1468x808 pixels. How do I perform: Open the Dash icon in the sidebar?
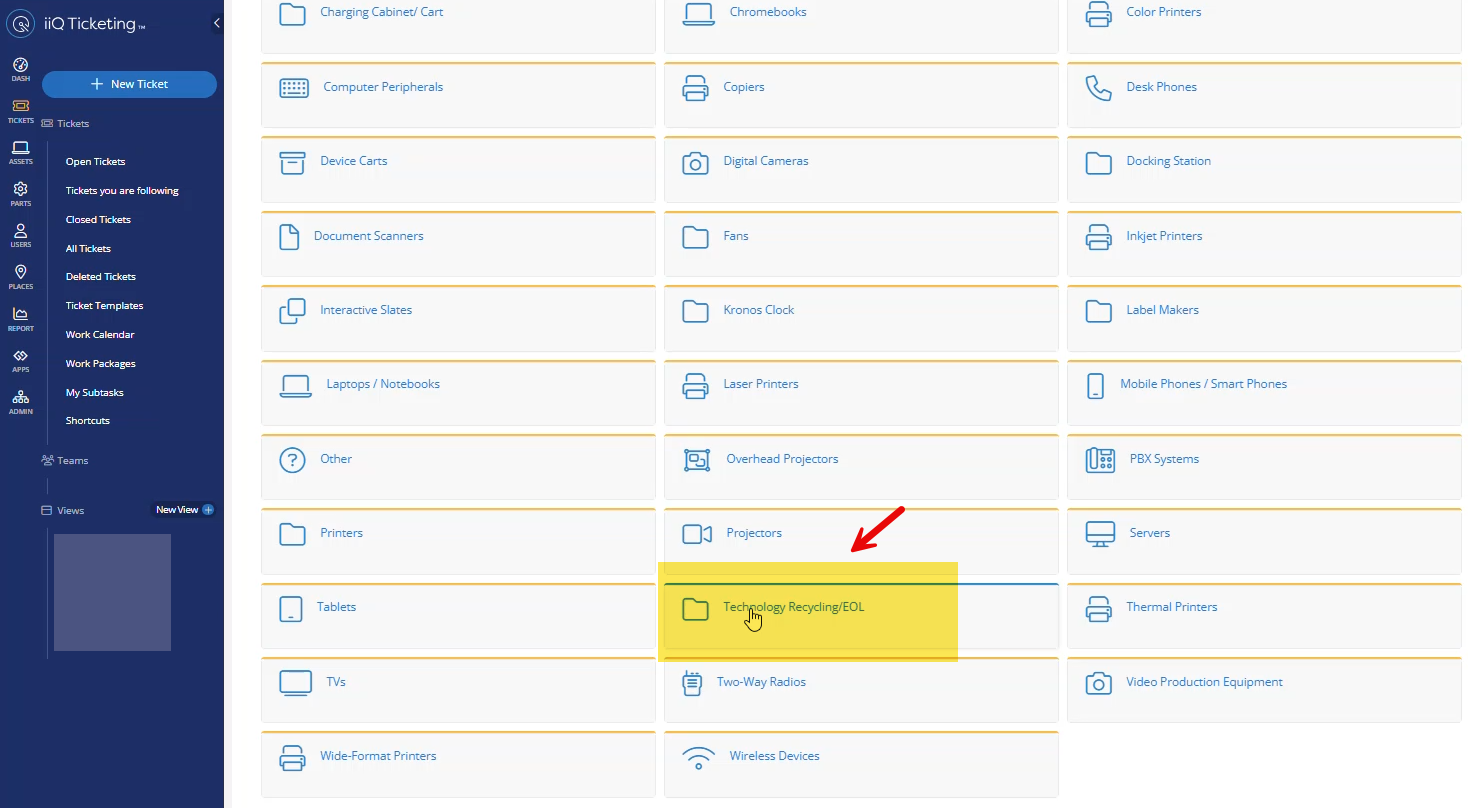coord(20,67)
